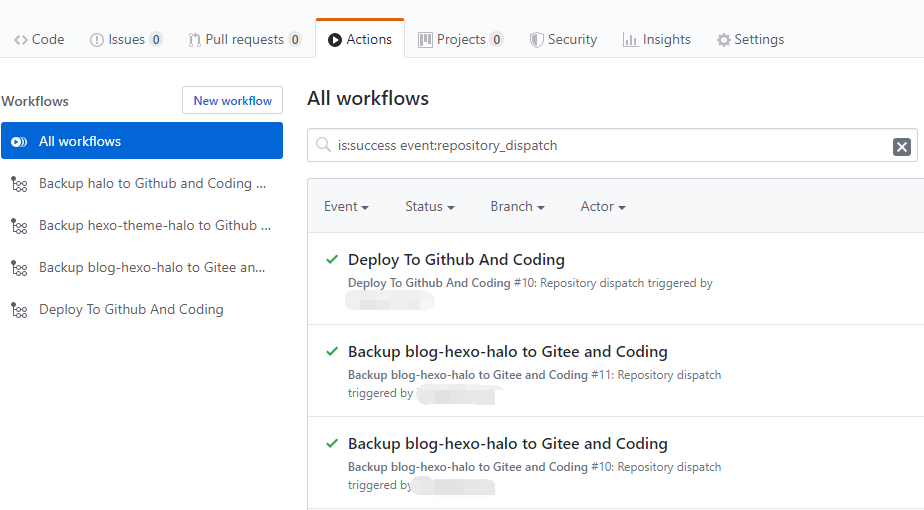
Task: Expand the Actor filter dropdown
Action: 603,206
